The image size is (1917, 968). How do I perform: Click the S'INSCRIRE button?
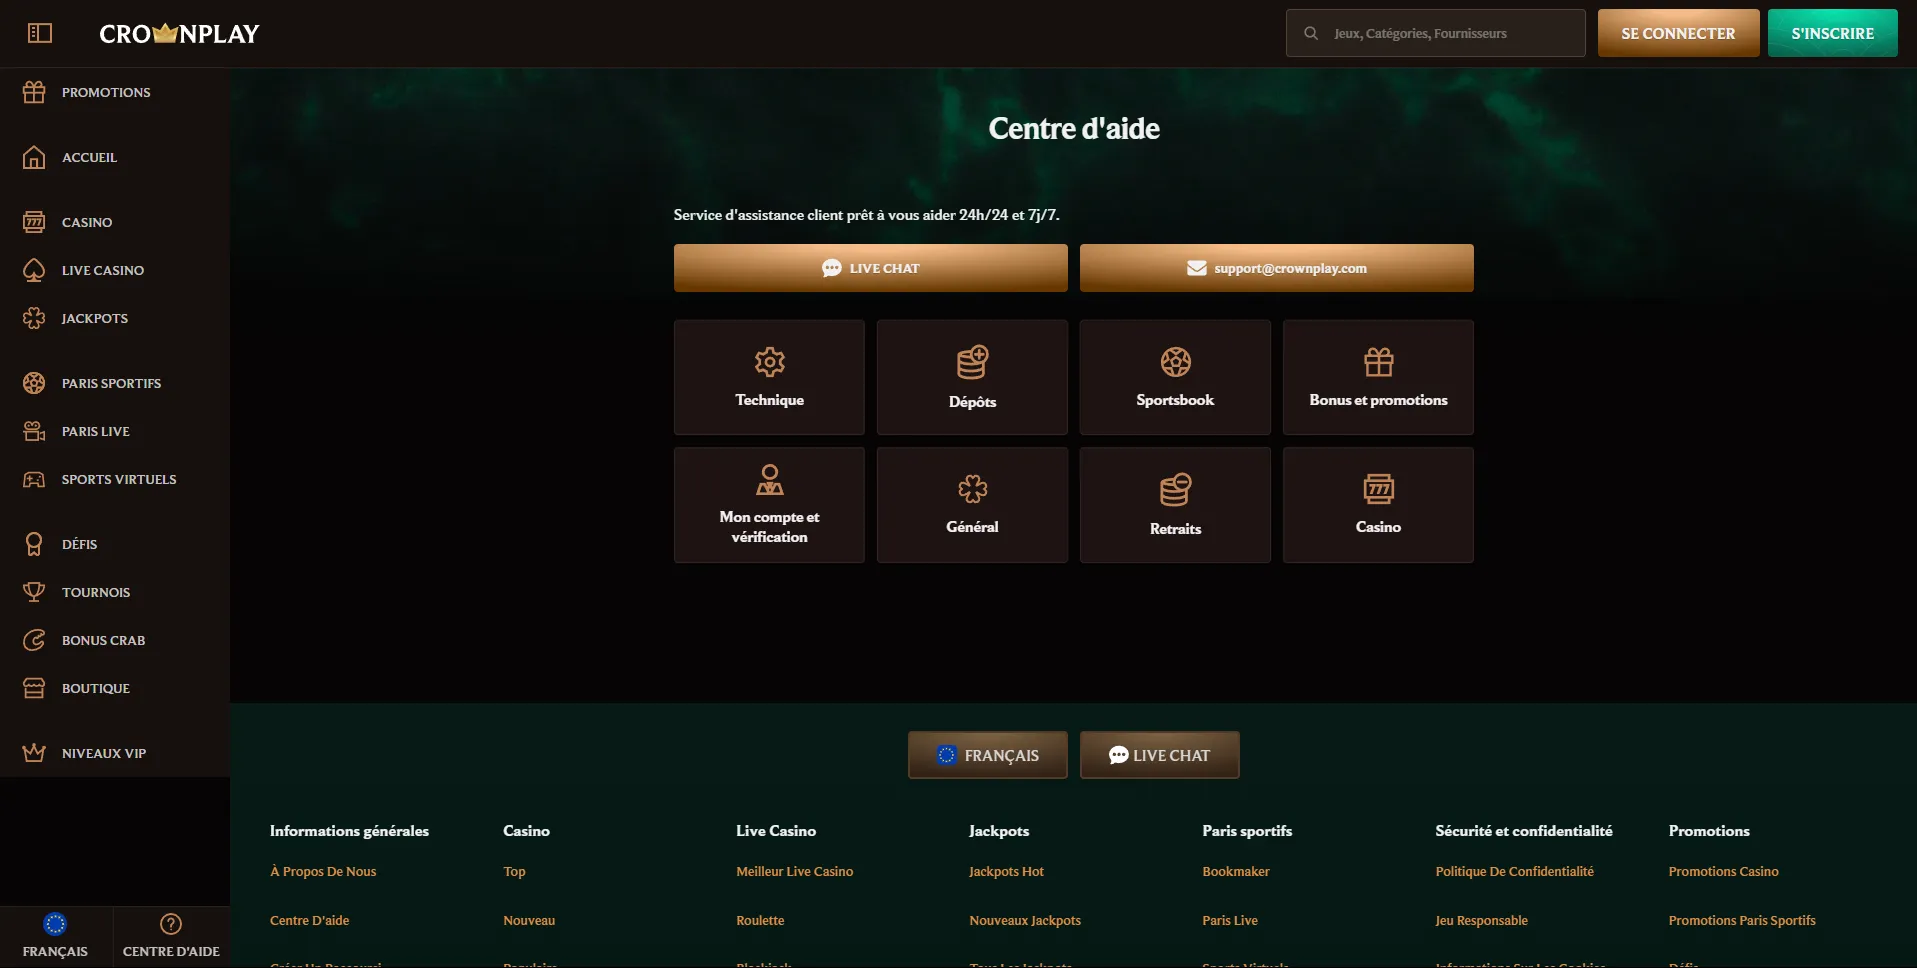point(1832,33)
